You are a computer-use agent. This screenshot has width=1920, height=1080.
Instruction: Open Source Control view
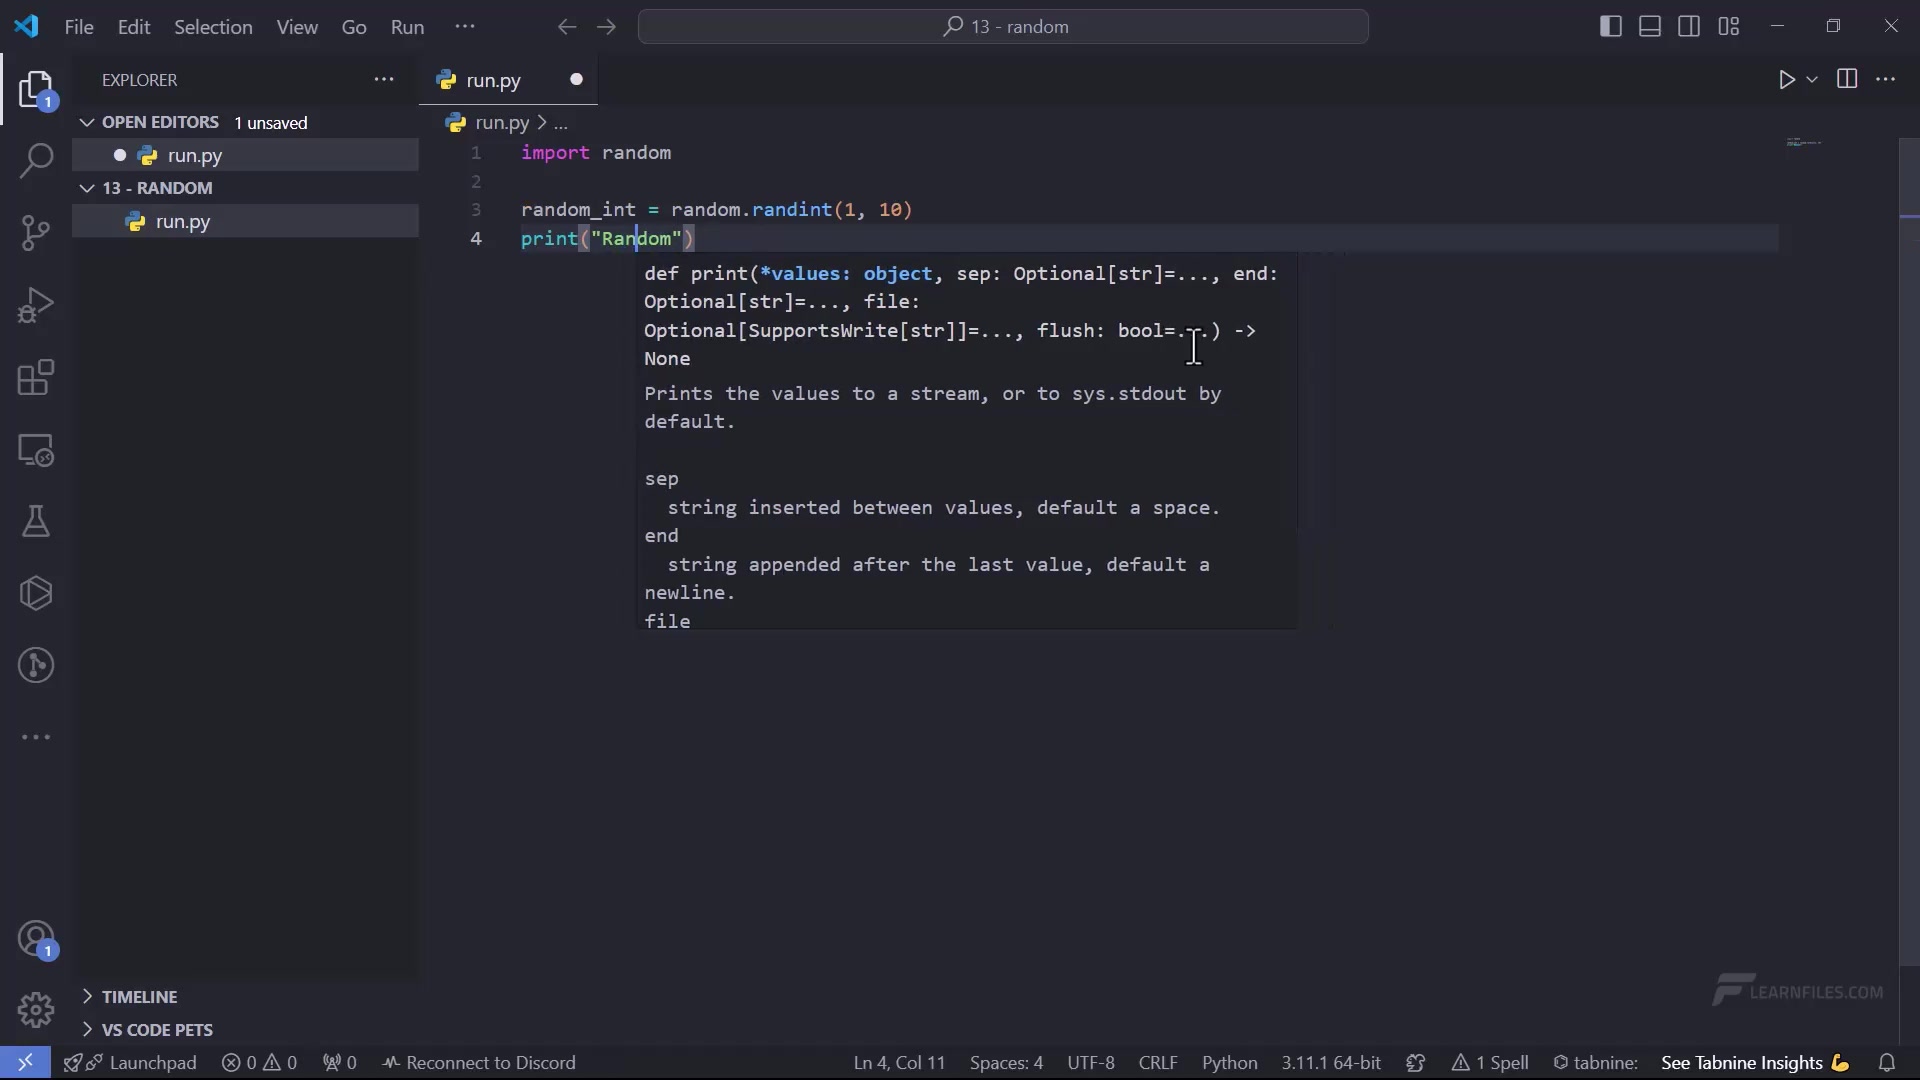click(x=36, y=233)
